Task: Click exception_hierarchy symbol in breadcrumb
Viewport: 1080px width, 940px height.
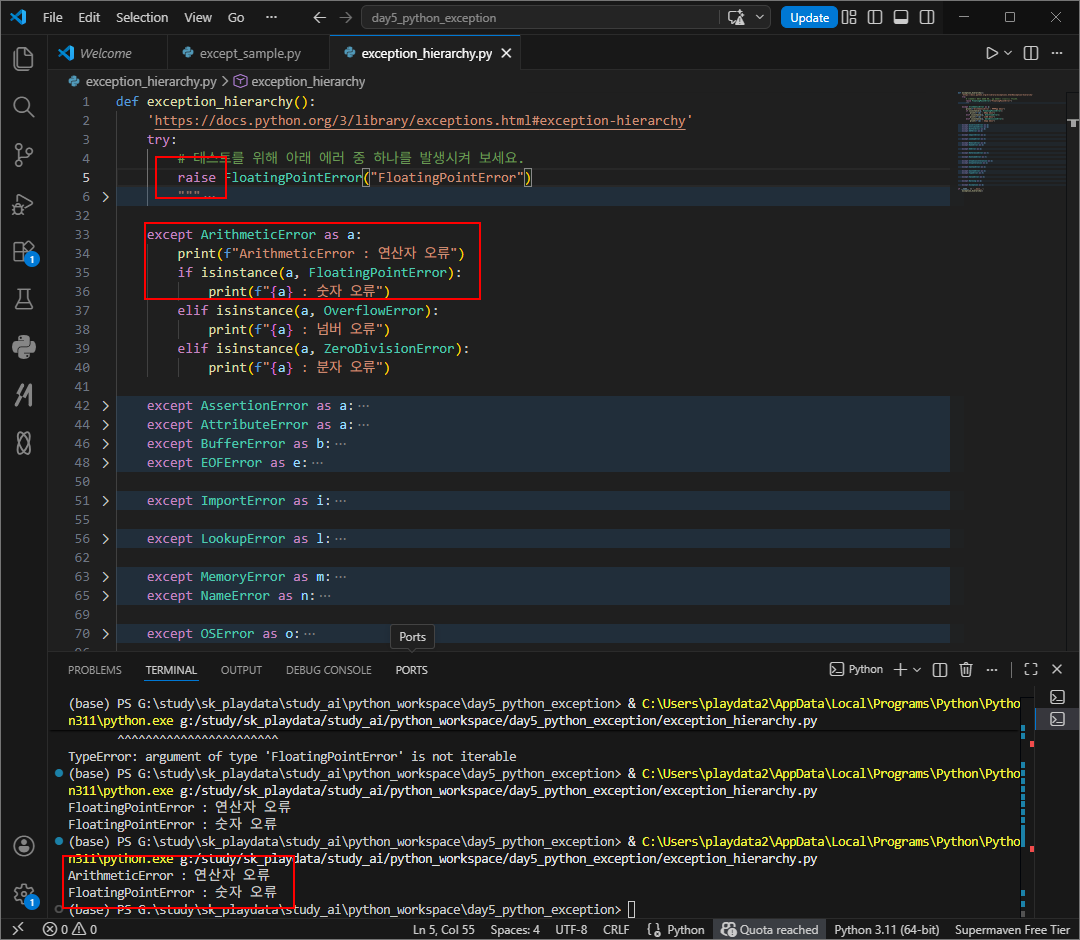Action: point(308,81)
